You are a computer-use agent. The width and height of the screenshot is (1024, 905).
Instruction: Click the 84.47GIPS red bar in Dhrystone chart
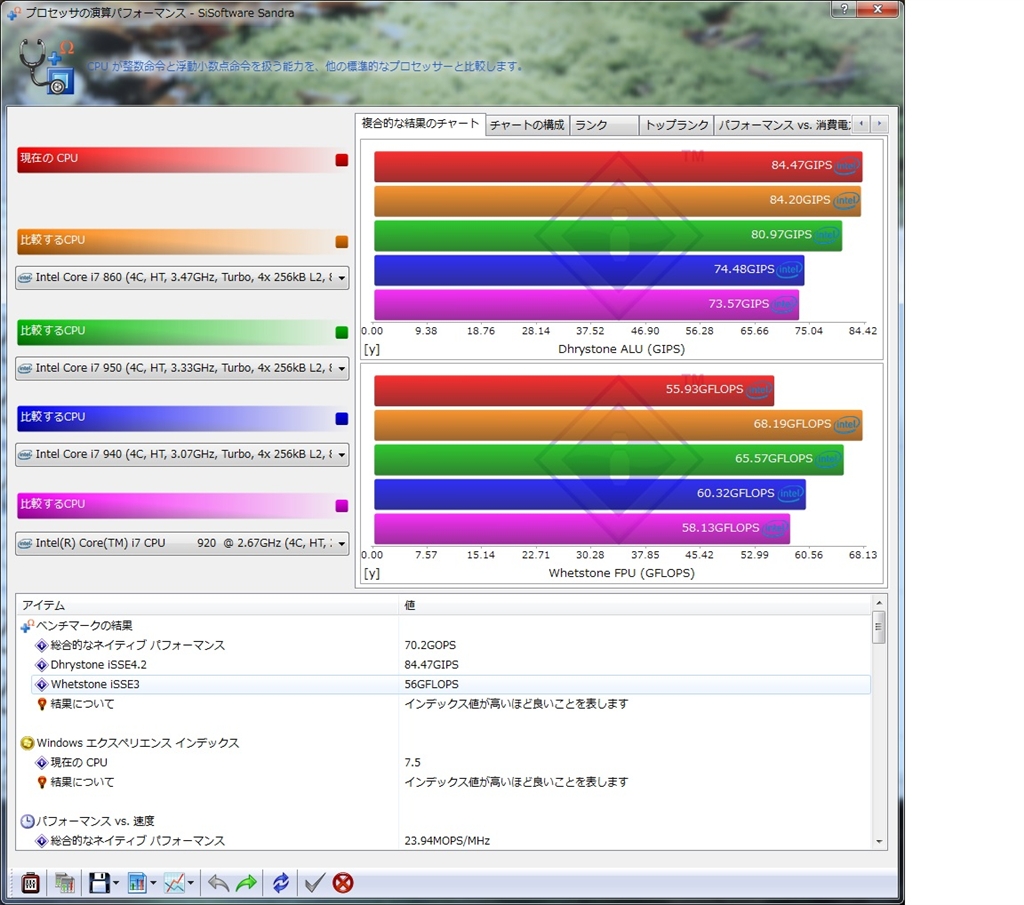(x=618, y=167)
